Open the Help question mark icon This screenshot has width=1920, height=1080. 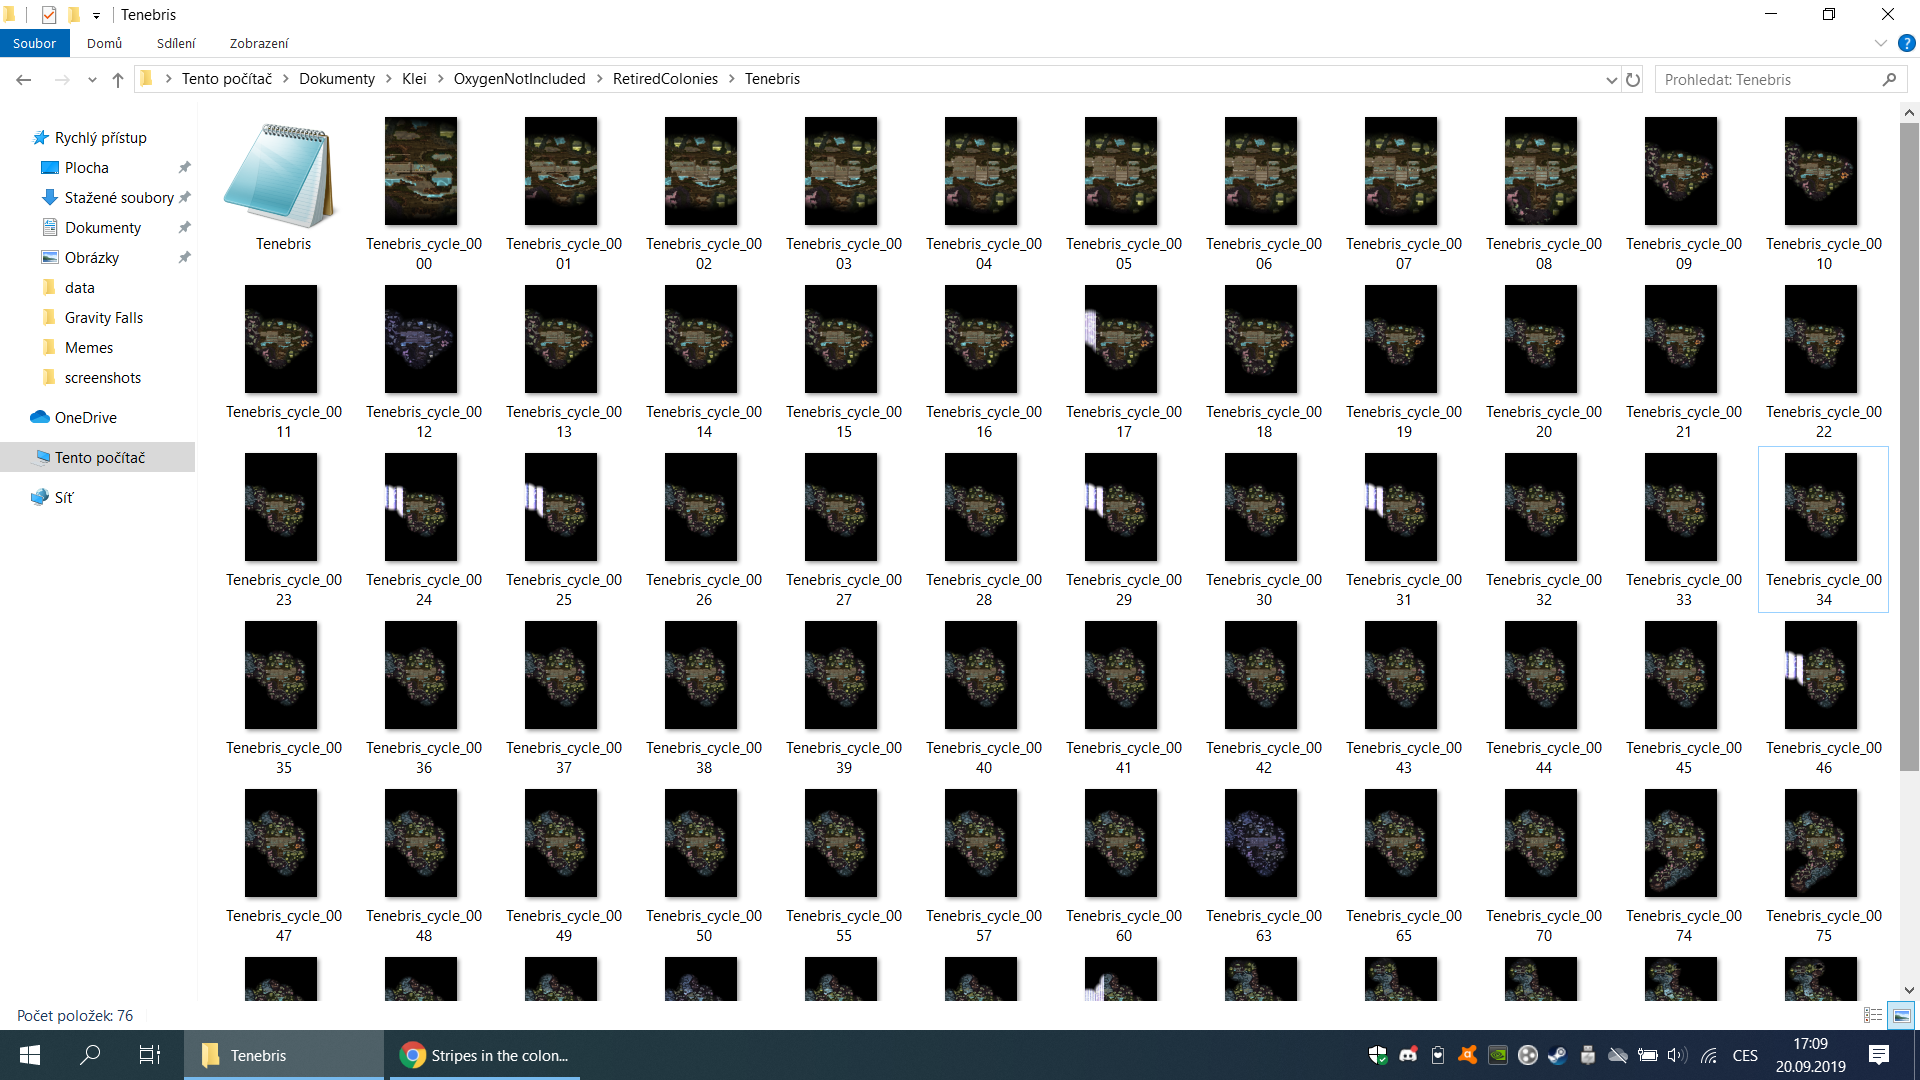point(1906,43)
